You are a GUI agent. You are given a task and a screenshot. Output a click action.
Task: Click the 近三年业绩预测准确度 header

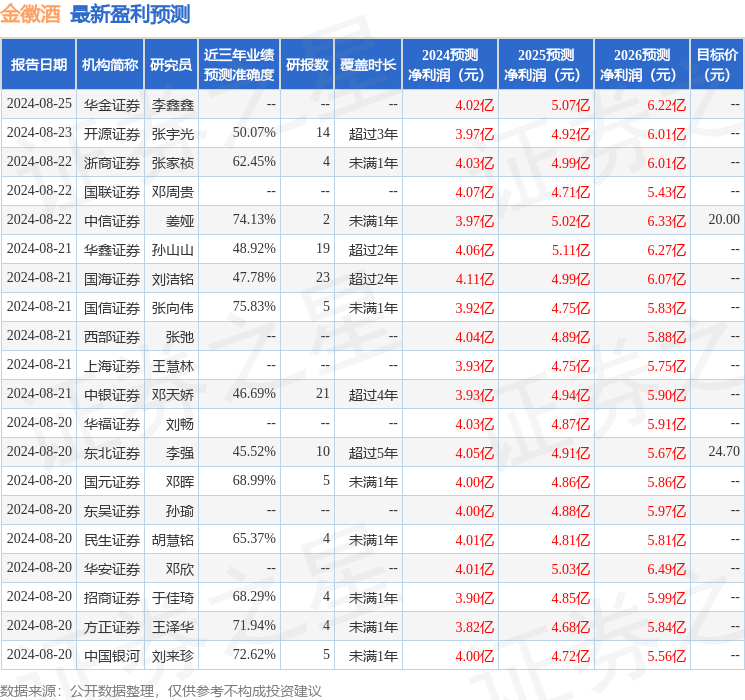[x=239, y=65]
